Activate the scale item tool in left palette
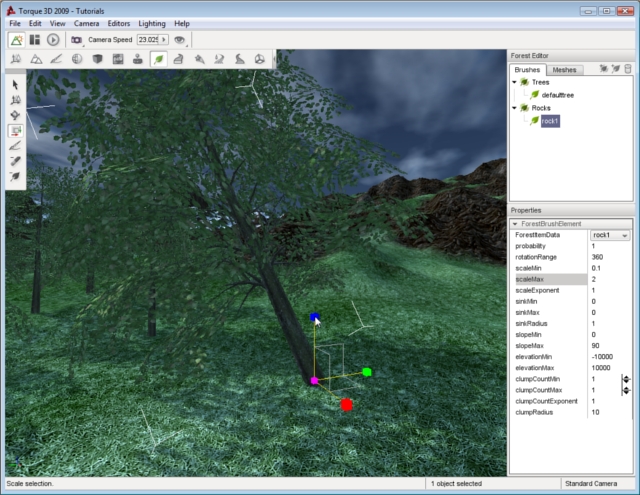This screenshot has height=495, width=640. pyautogui.click(x=16, y=130)
